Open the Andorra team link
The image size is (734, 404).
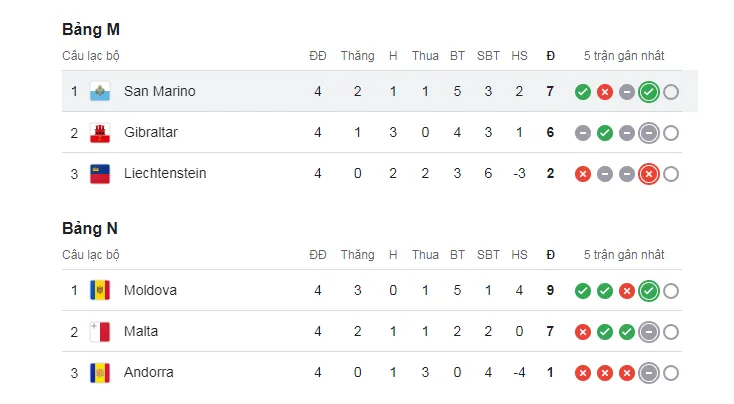click(148, 372)
